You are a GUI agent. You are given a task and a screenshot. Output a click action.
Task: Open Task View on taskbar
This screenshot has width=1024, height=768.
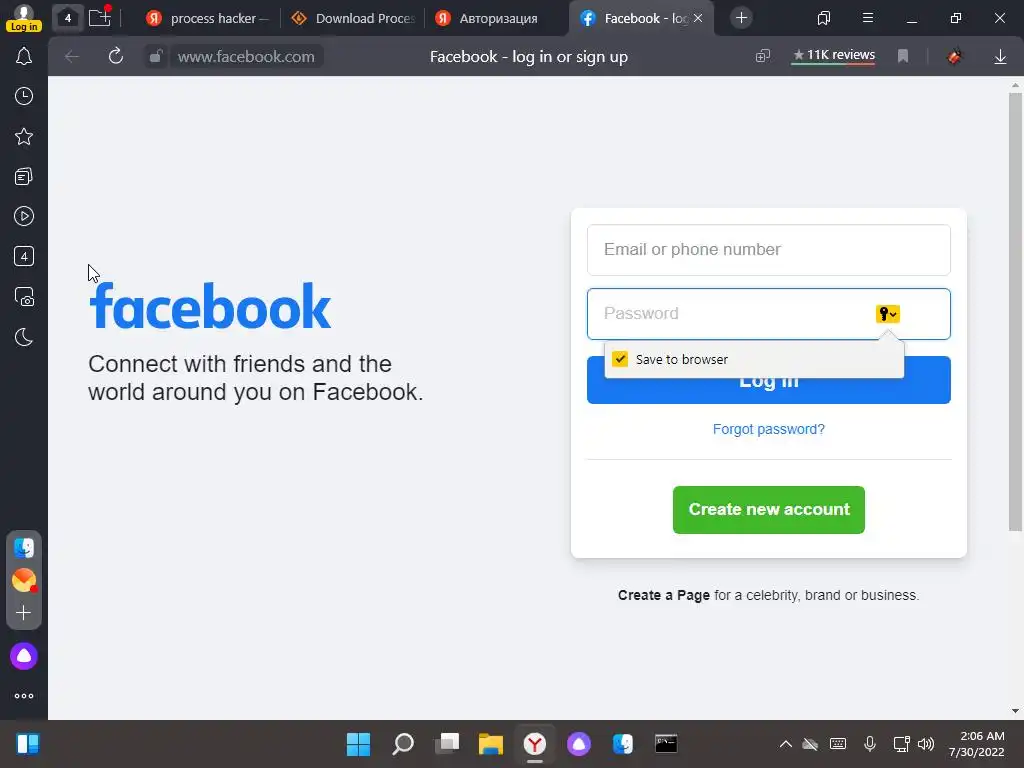[x=447, y=744]
